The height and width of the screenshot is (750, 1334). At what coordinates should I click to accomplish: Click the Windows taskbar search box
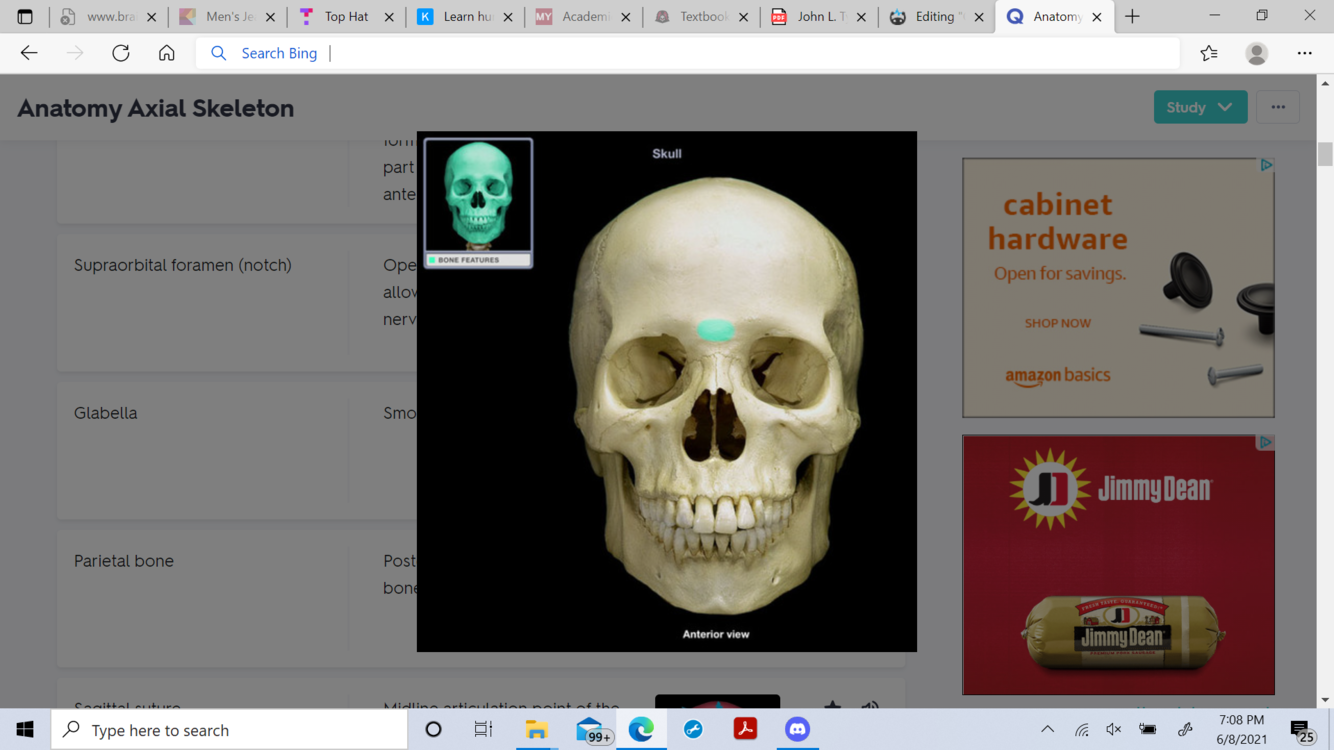pos(229,730)
